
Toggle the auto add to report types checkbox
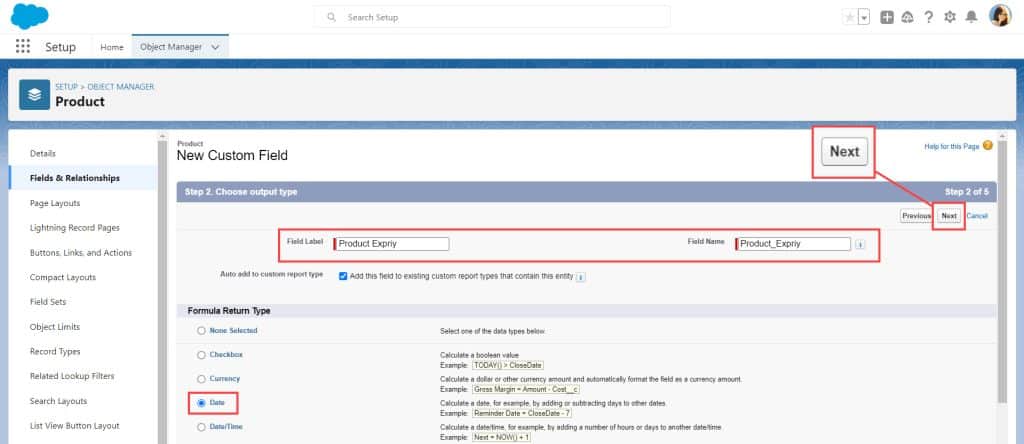(343, 276)
